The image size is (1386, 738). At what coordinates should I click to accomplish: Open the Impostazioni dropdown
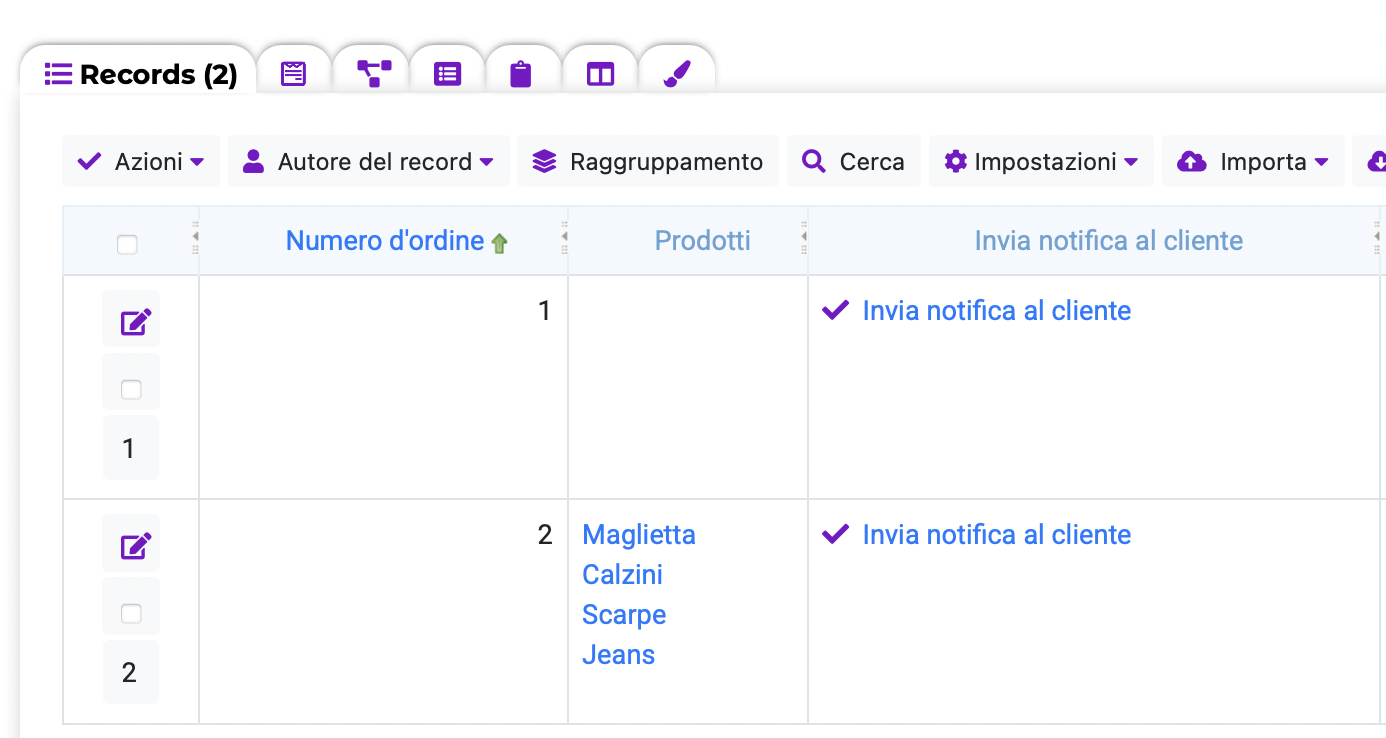click(x=1041, y=161)
